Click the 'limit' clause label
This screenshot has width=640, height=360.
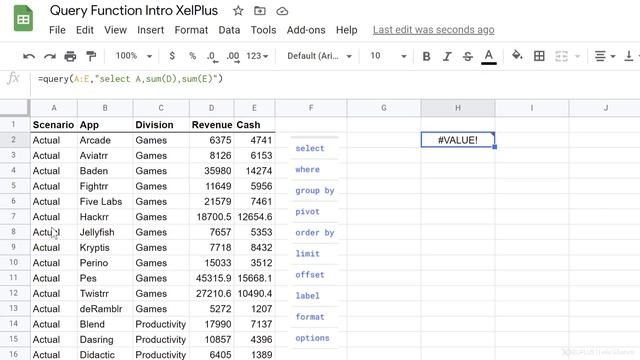307,254
